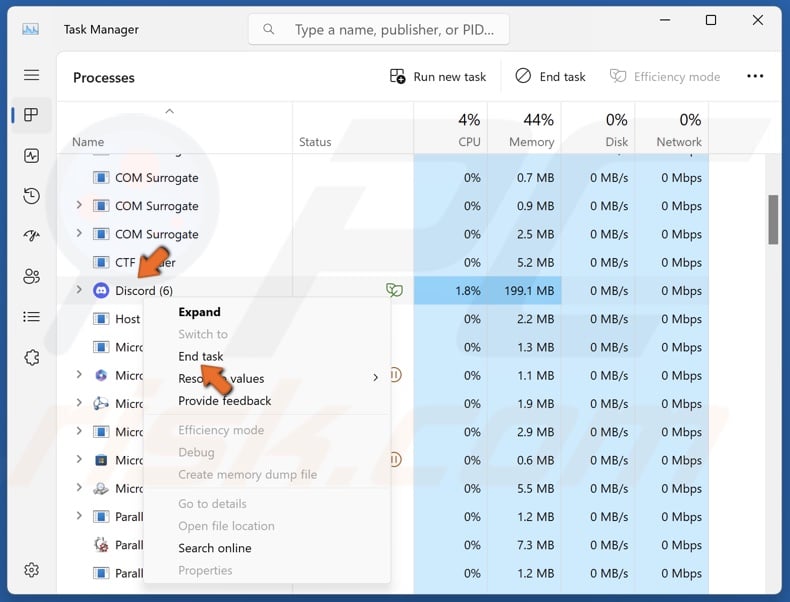Expand the Microsoft row using 2.9 MB
Image resolution: width=790 pixels, height=602 pixels.
79,431
